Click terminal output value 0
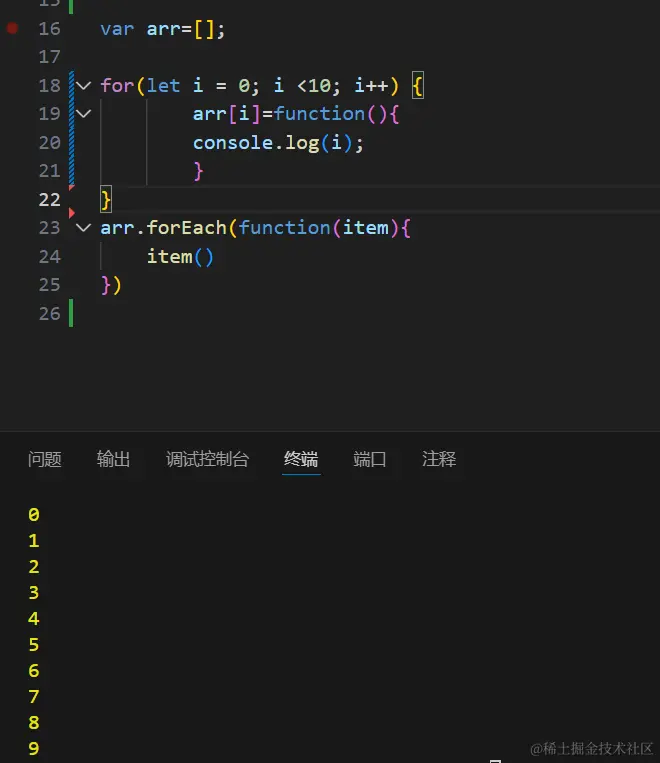The image size is (660, 763). (x=34, y=514)
